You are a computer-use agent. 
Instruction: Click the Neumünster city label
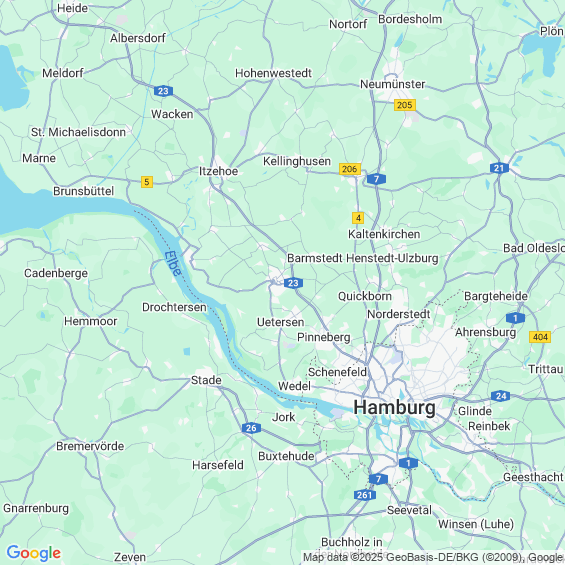392,84
